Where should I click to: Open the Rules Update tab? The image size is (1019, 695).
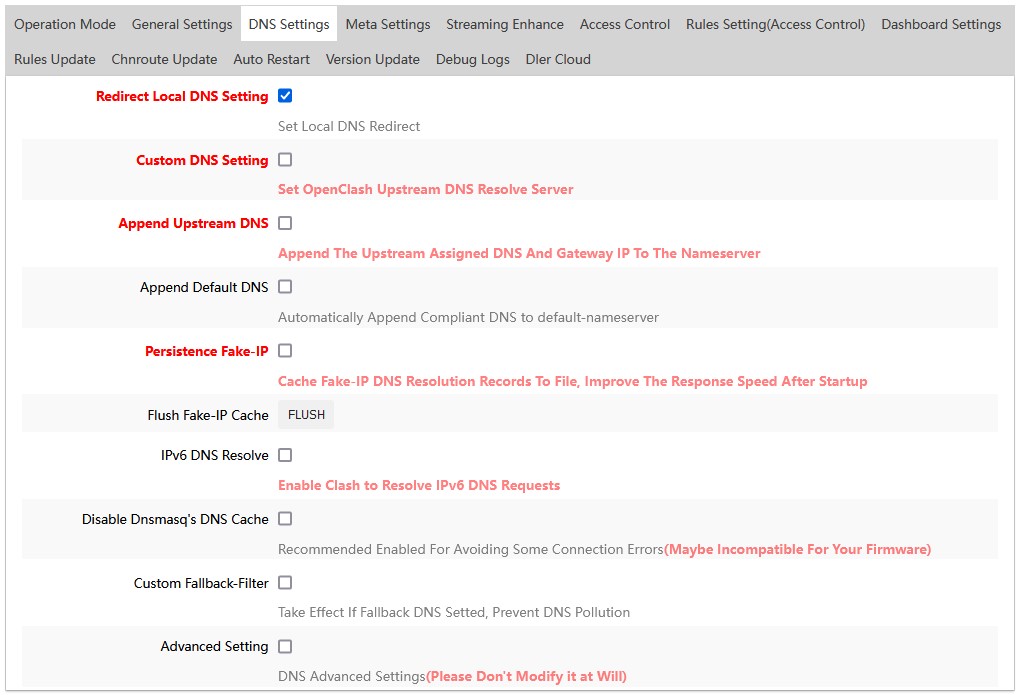click(55, 59)
